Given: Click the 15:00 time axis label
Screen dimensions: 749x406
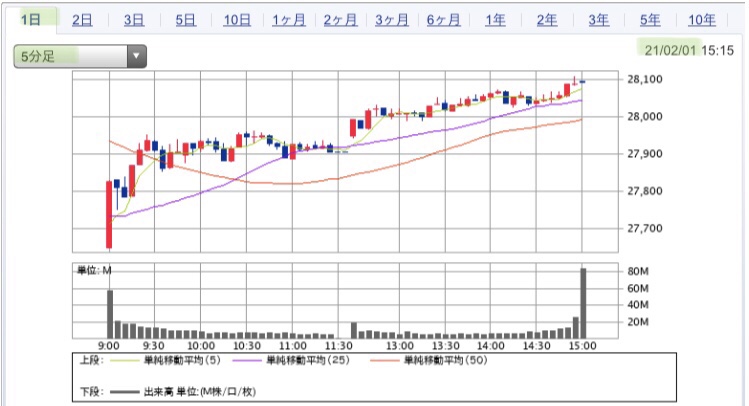Looking at the screenshot, I should pyautogui.click(x=582, y=346).
